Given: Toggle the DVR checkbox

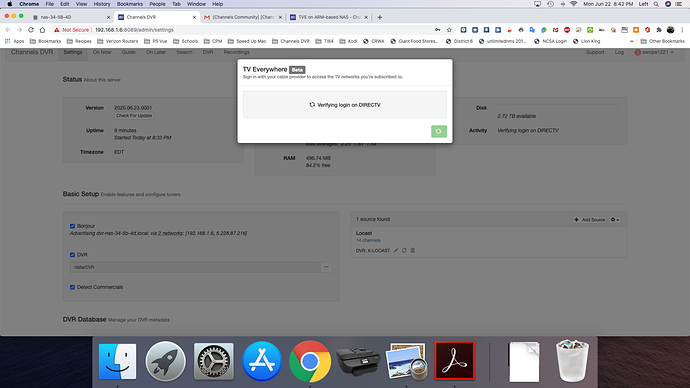Looking at the screenshot, I should (x=72, y=255).
